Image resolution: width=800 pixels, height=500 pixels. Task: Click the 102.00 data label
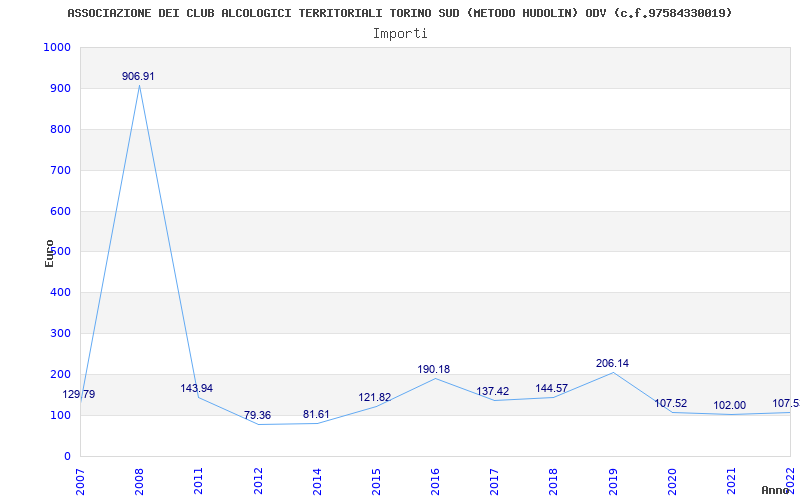[730, 406]
